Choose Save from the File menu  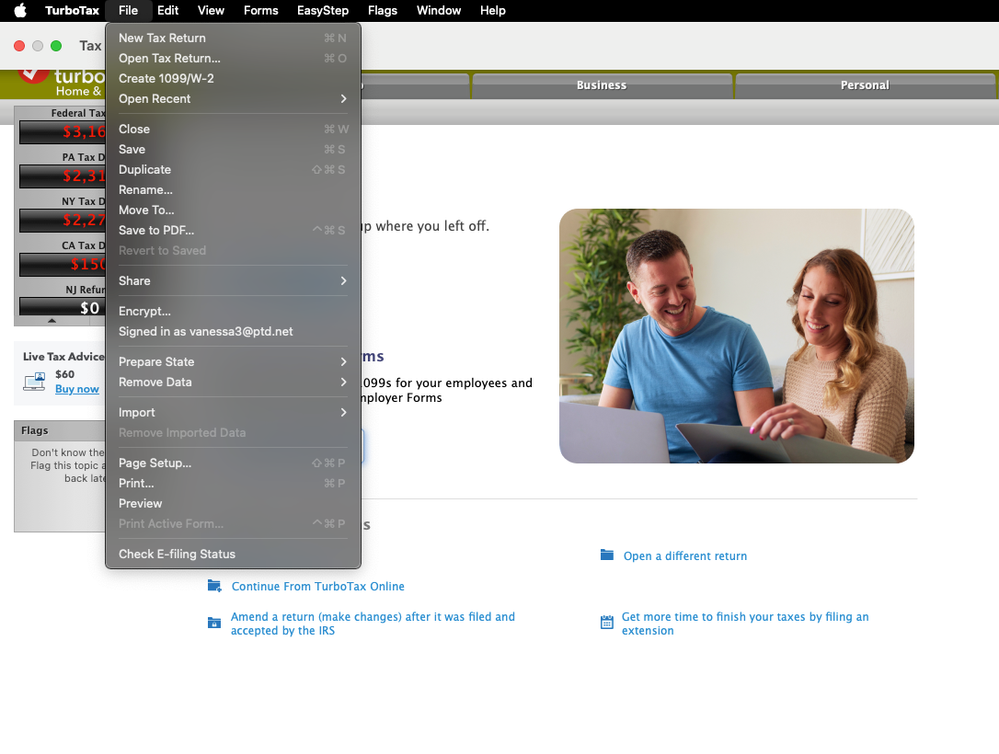233,150
